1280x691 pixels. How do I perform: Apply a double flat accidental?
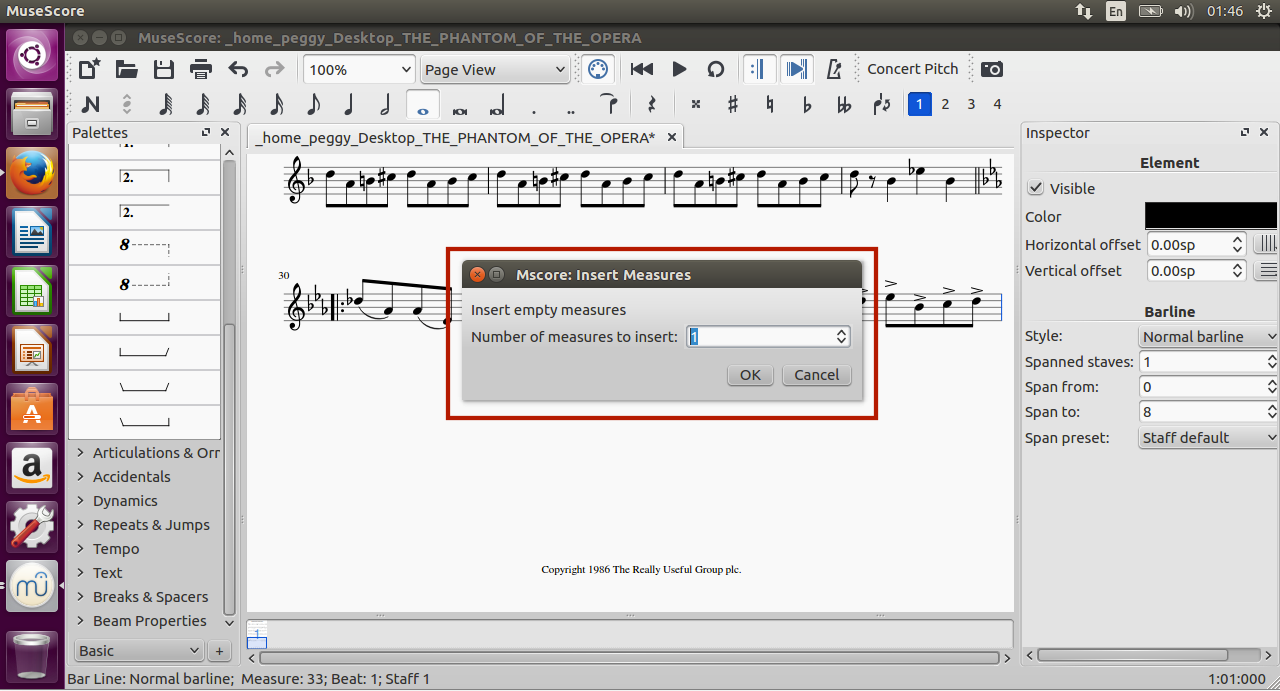pos(844,104)
